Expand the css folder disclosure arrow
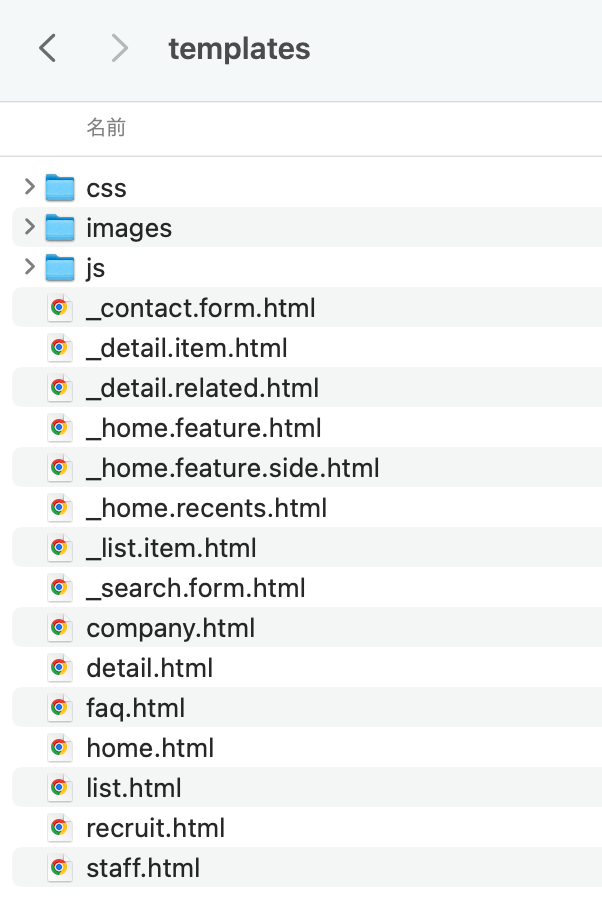The image size is (602, 919). (29, 187)
